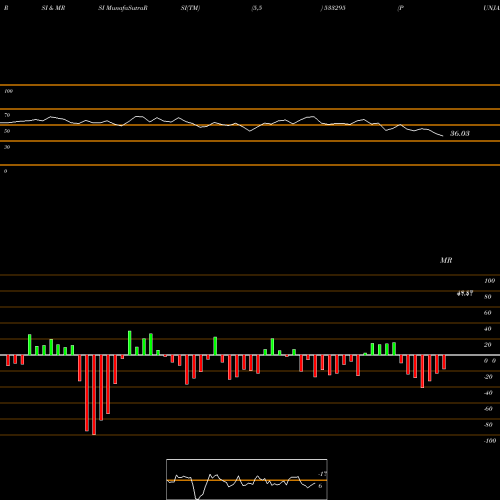Click the "(5,5" parameter text in header

coord(257,8)
